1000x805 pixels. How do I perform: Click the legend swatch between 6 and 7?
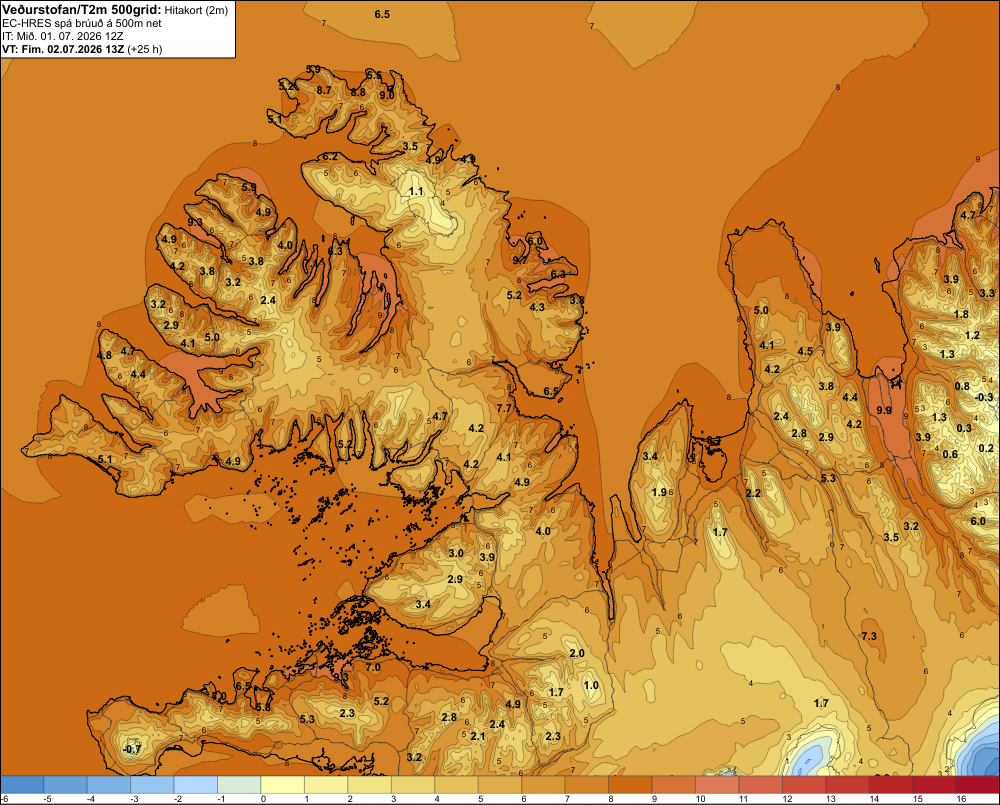[x=544, y=784]
